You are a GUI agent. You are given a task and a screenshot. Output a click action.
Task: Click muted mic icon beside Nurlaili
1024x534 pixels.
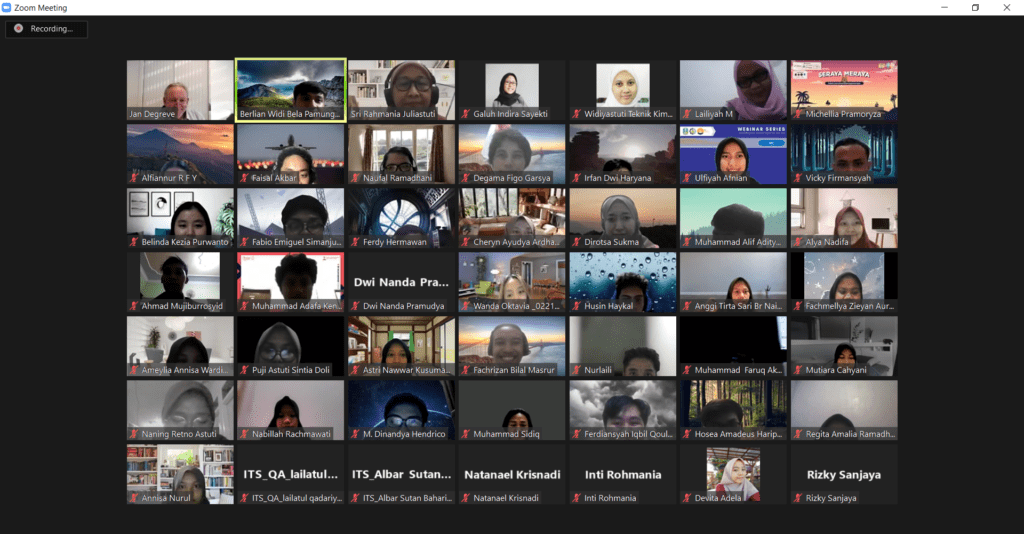click(576, 370)
